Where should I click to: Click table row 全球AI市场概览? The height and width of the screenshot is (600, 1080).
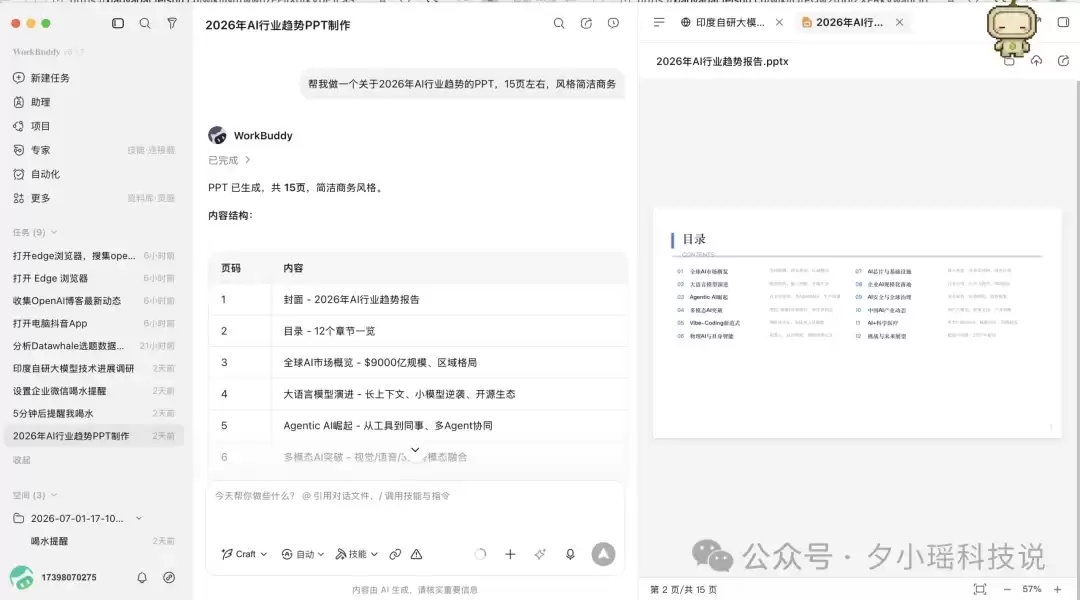point(418,363)
